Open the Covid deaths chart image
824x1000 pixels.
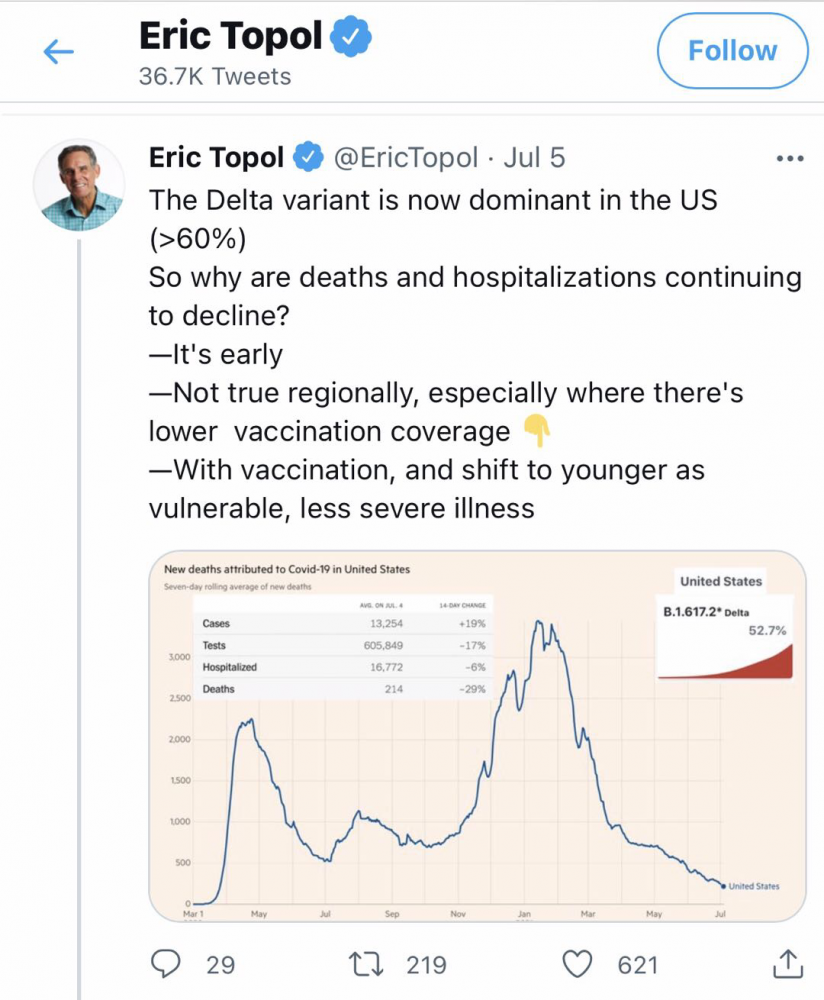click(477, 735)
